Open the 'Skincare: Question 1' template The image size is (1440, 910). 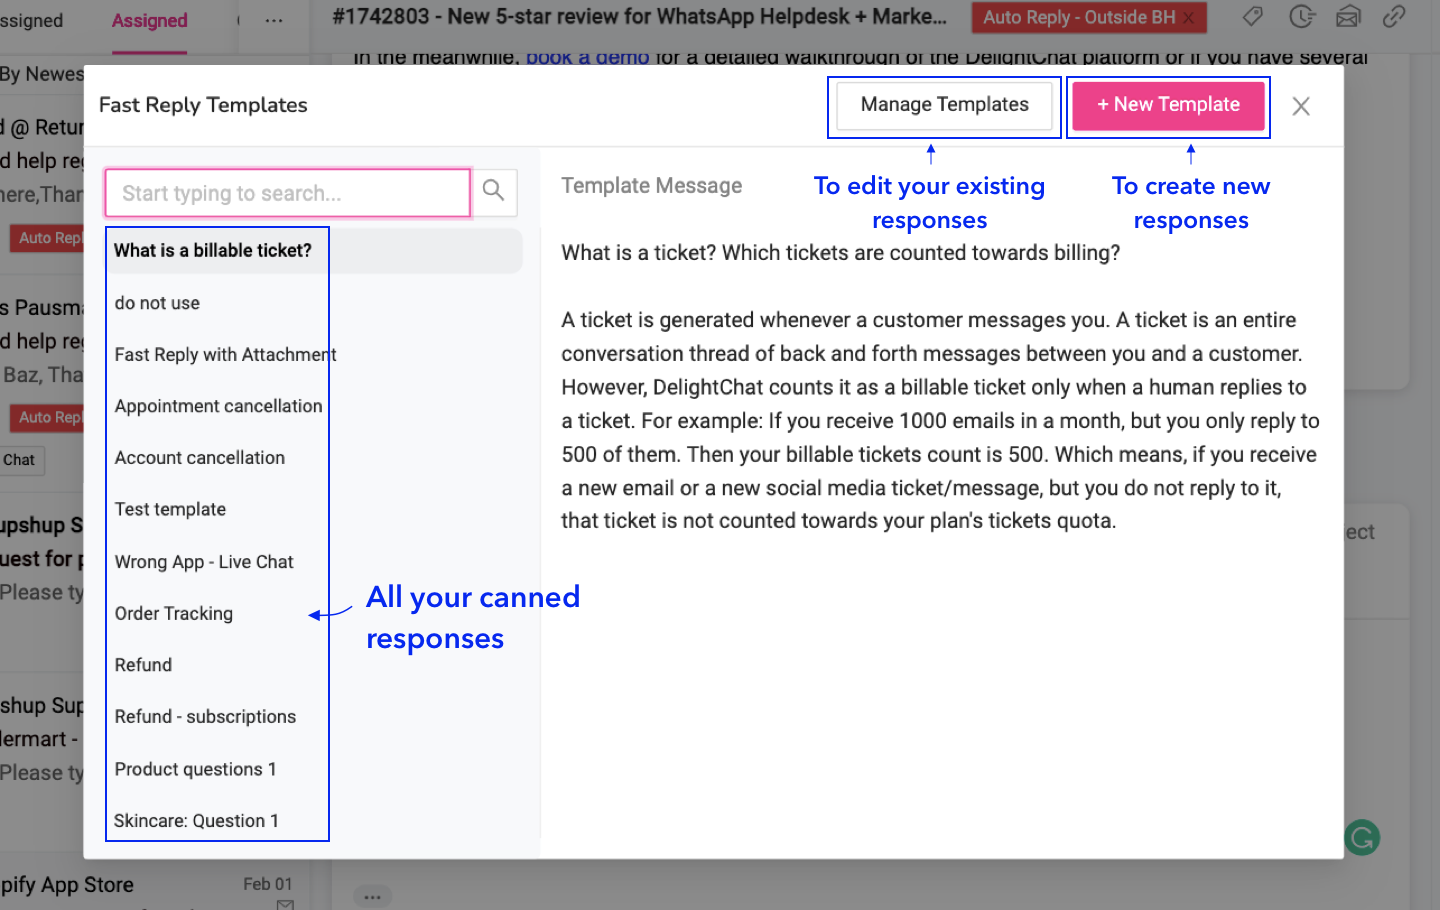196,821
